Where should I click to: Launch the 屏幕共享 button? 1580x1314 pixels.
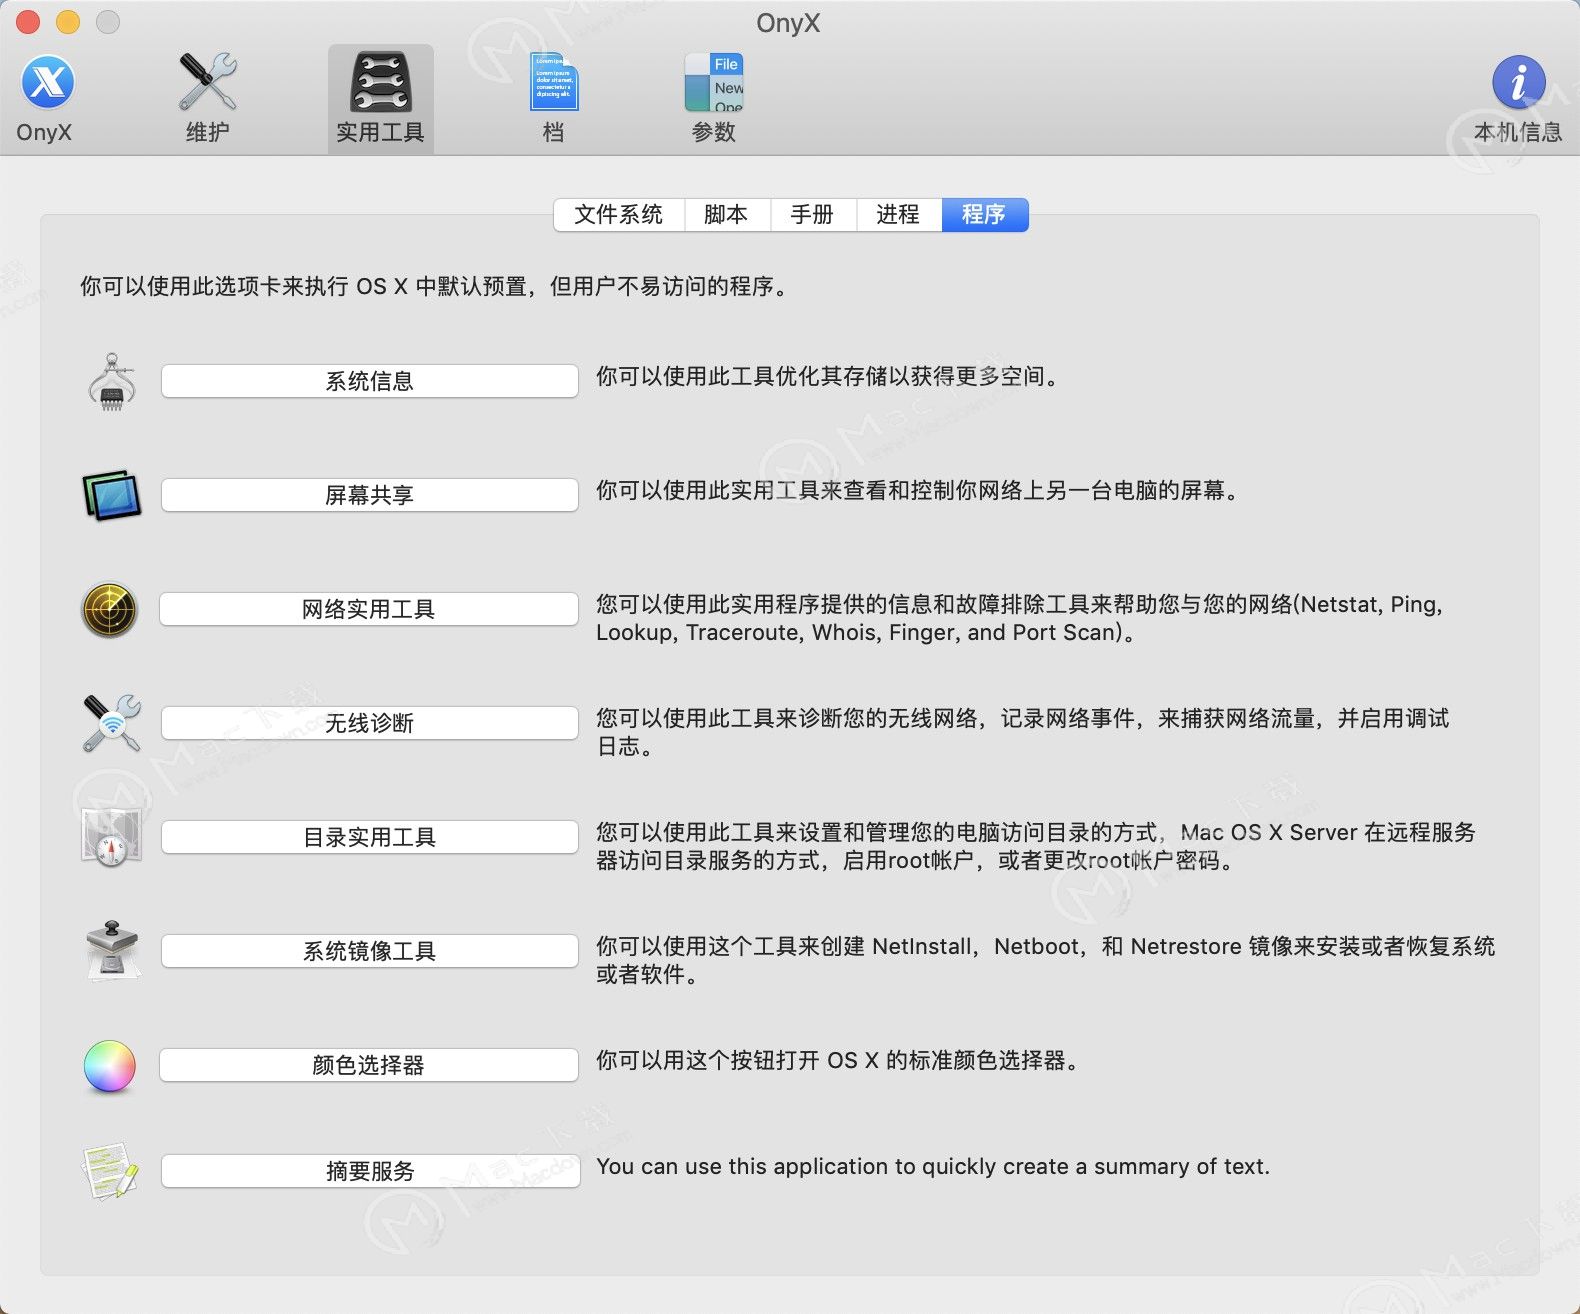[370, 495]
